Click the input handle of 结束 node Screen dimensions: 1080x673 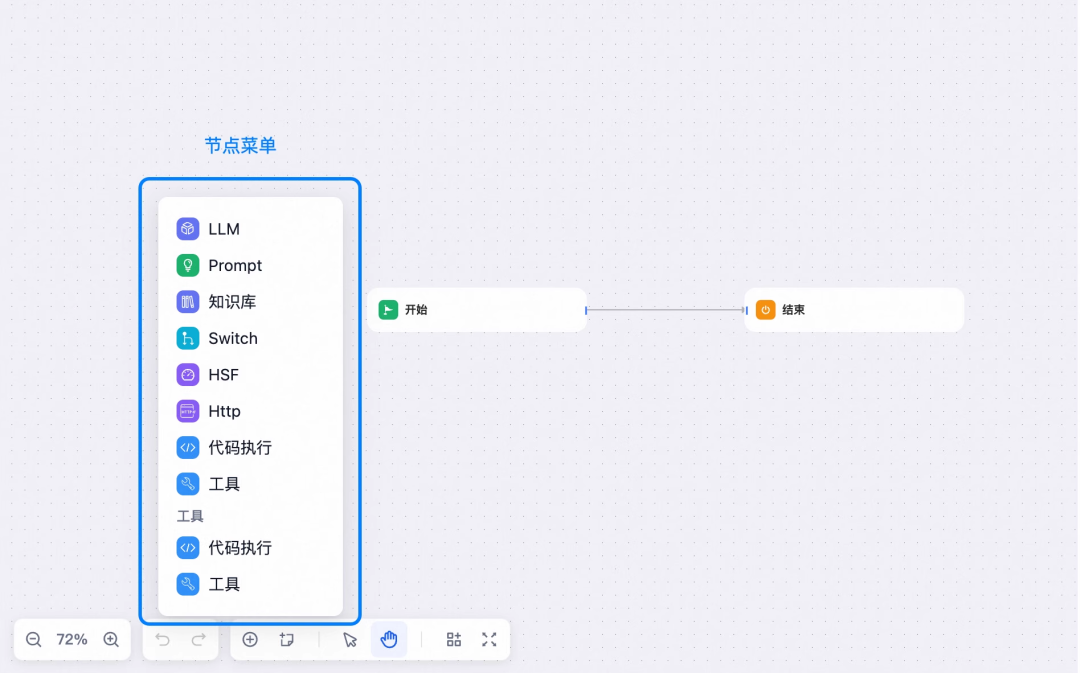coord(746,311)
